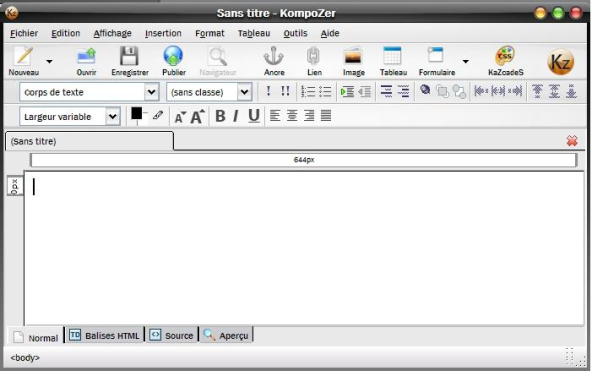Click the Nouveau new page icon
Viewport: 592px width, 371px height.
click(23, 61)
